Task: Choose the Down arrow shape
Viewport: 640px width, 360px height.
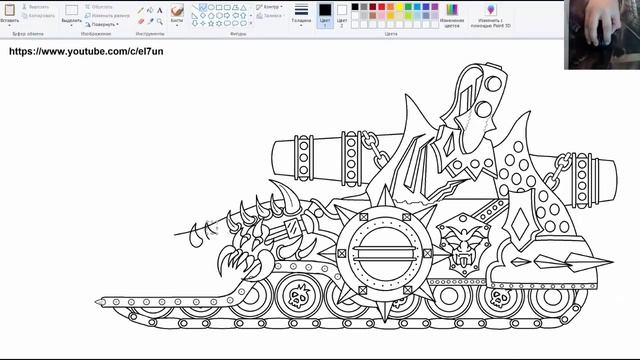Action: (x=195, y=23)
